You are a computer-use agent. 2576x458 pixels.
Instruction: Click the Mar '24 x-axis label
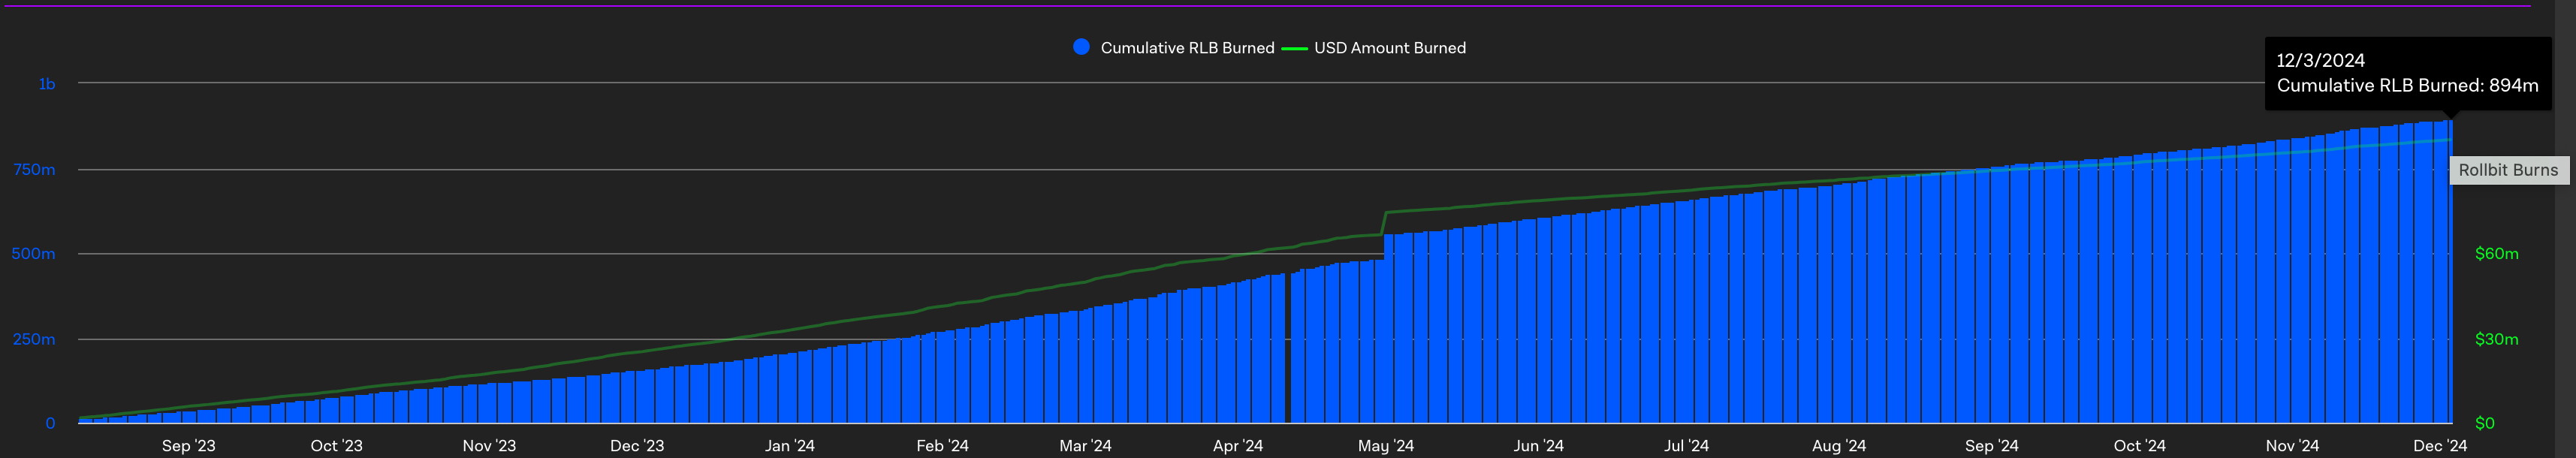coord(1085,446)
